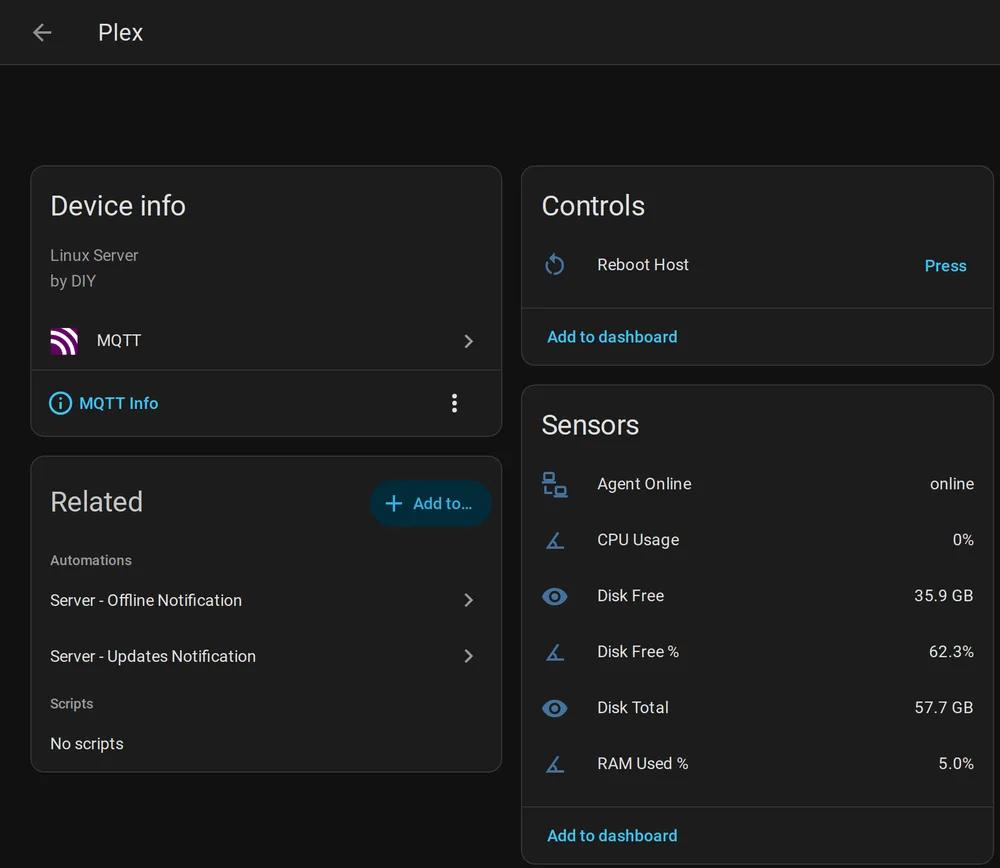Expand the MQTT integration chevron
The height and width of the screenshot is (868, 1000).
click(x=469, y=341)
